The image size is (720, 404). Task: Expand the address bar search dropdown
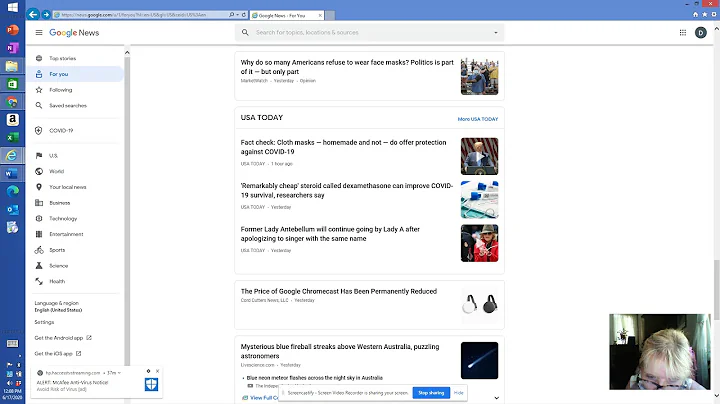click(x=237, y=15)
